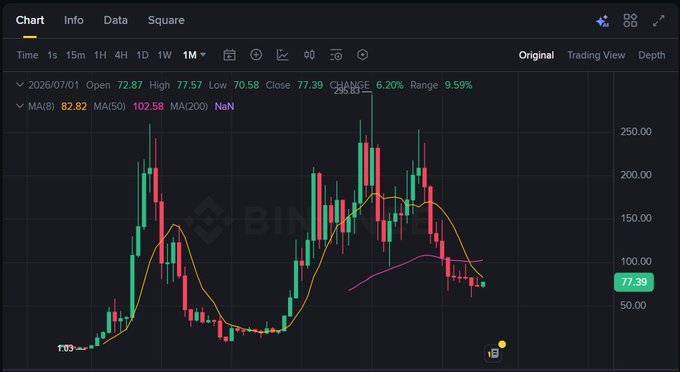Click the Close value 77.39
This screenshot has height=372, width=680.
click(x=310, y=85)
